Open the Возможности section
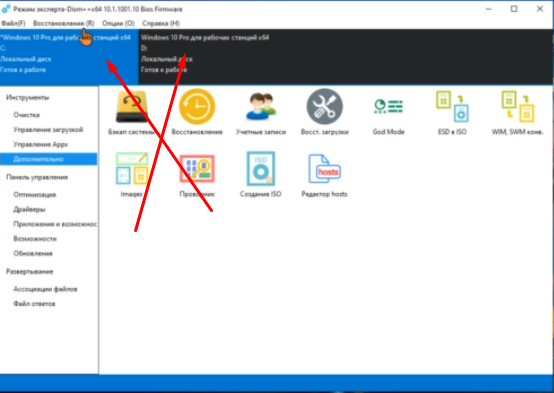 click(35, 239)
